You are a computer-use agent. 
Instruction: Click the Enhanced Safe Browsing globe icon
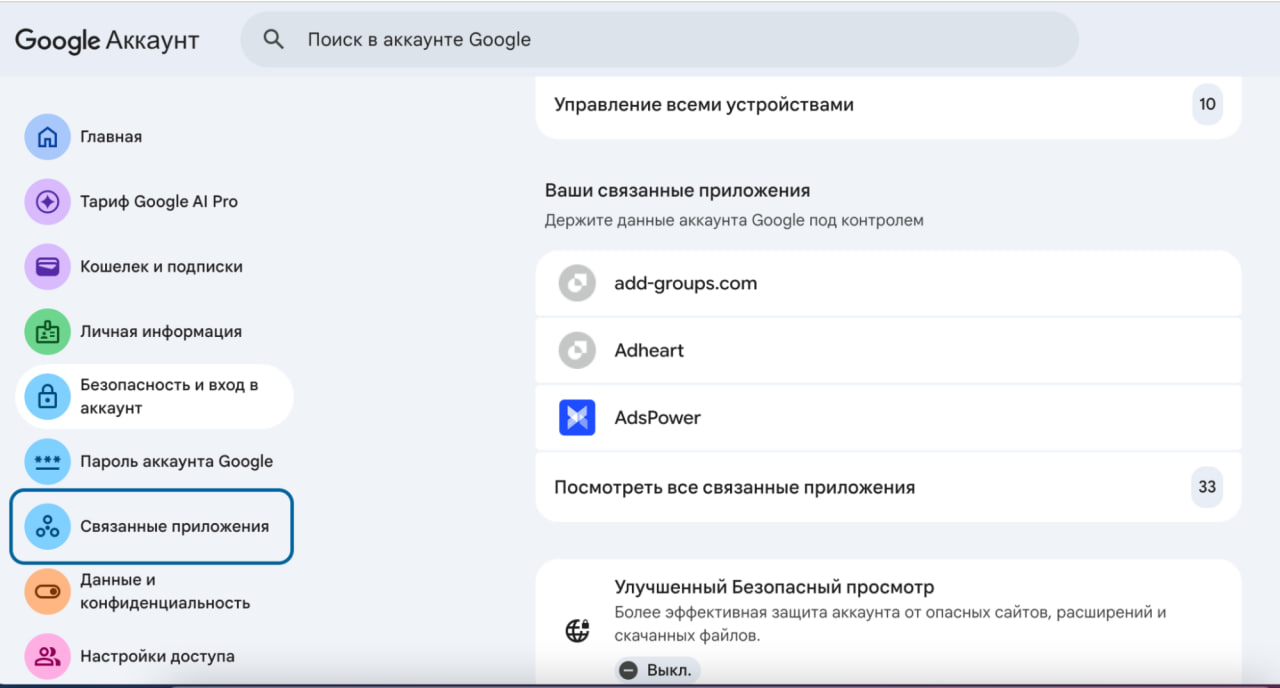(577, 631)
